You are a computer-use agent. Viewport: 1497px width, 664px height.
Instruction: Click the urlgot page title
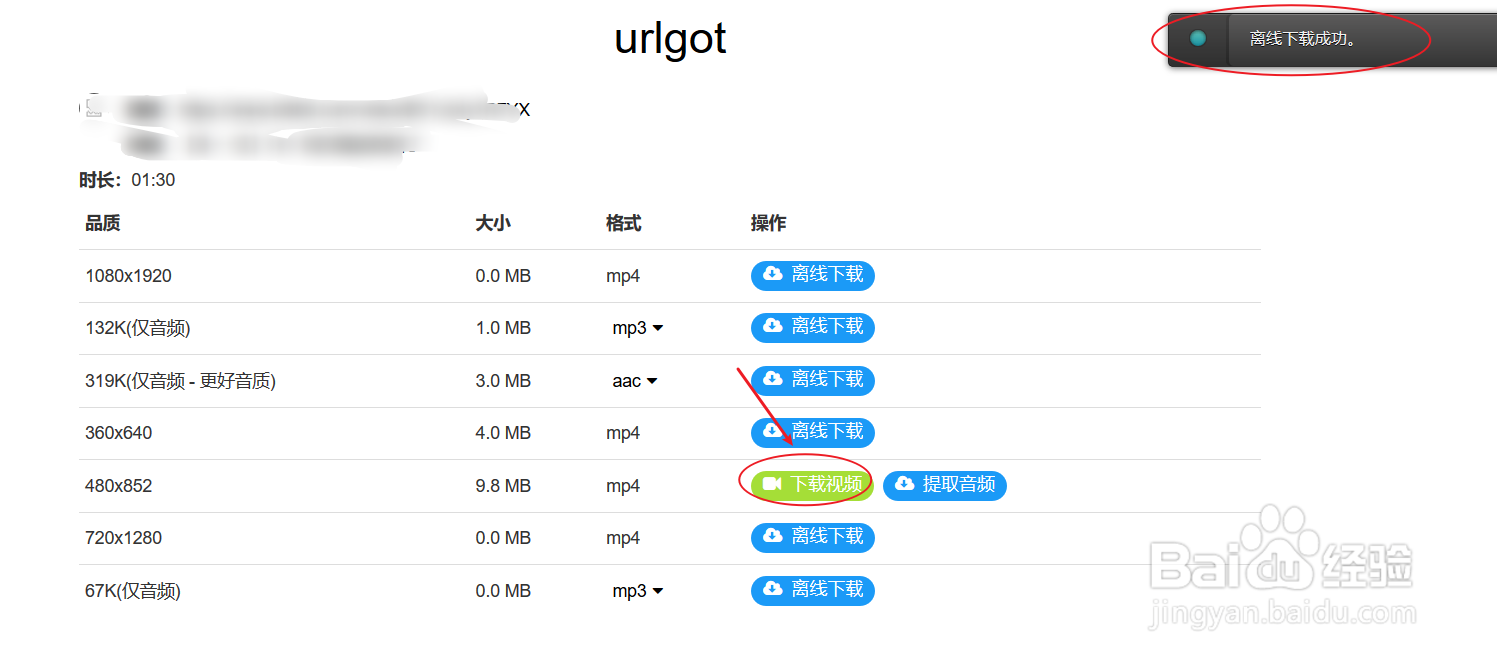tap(669, 38)
